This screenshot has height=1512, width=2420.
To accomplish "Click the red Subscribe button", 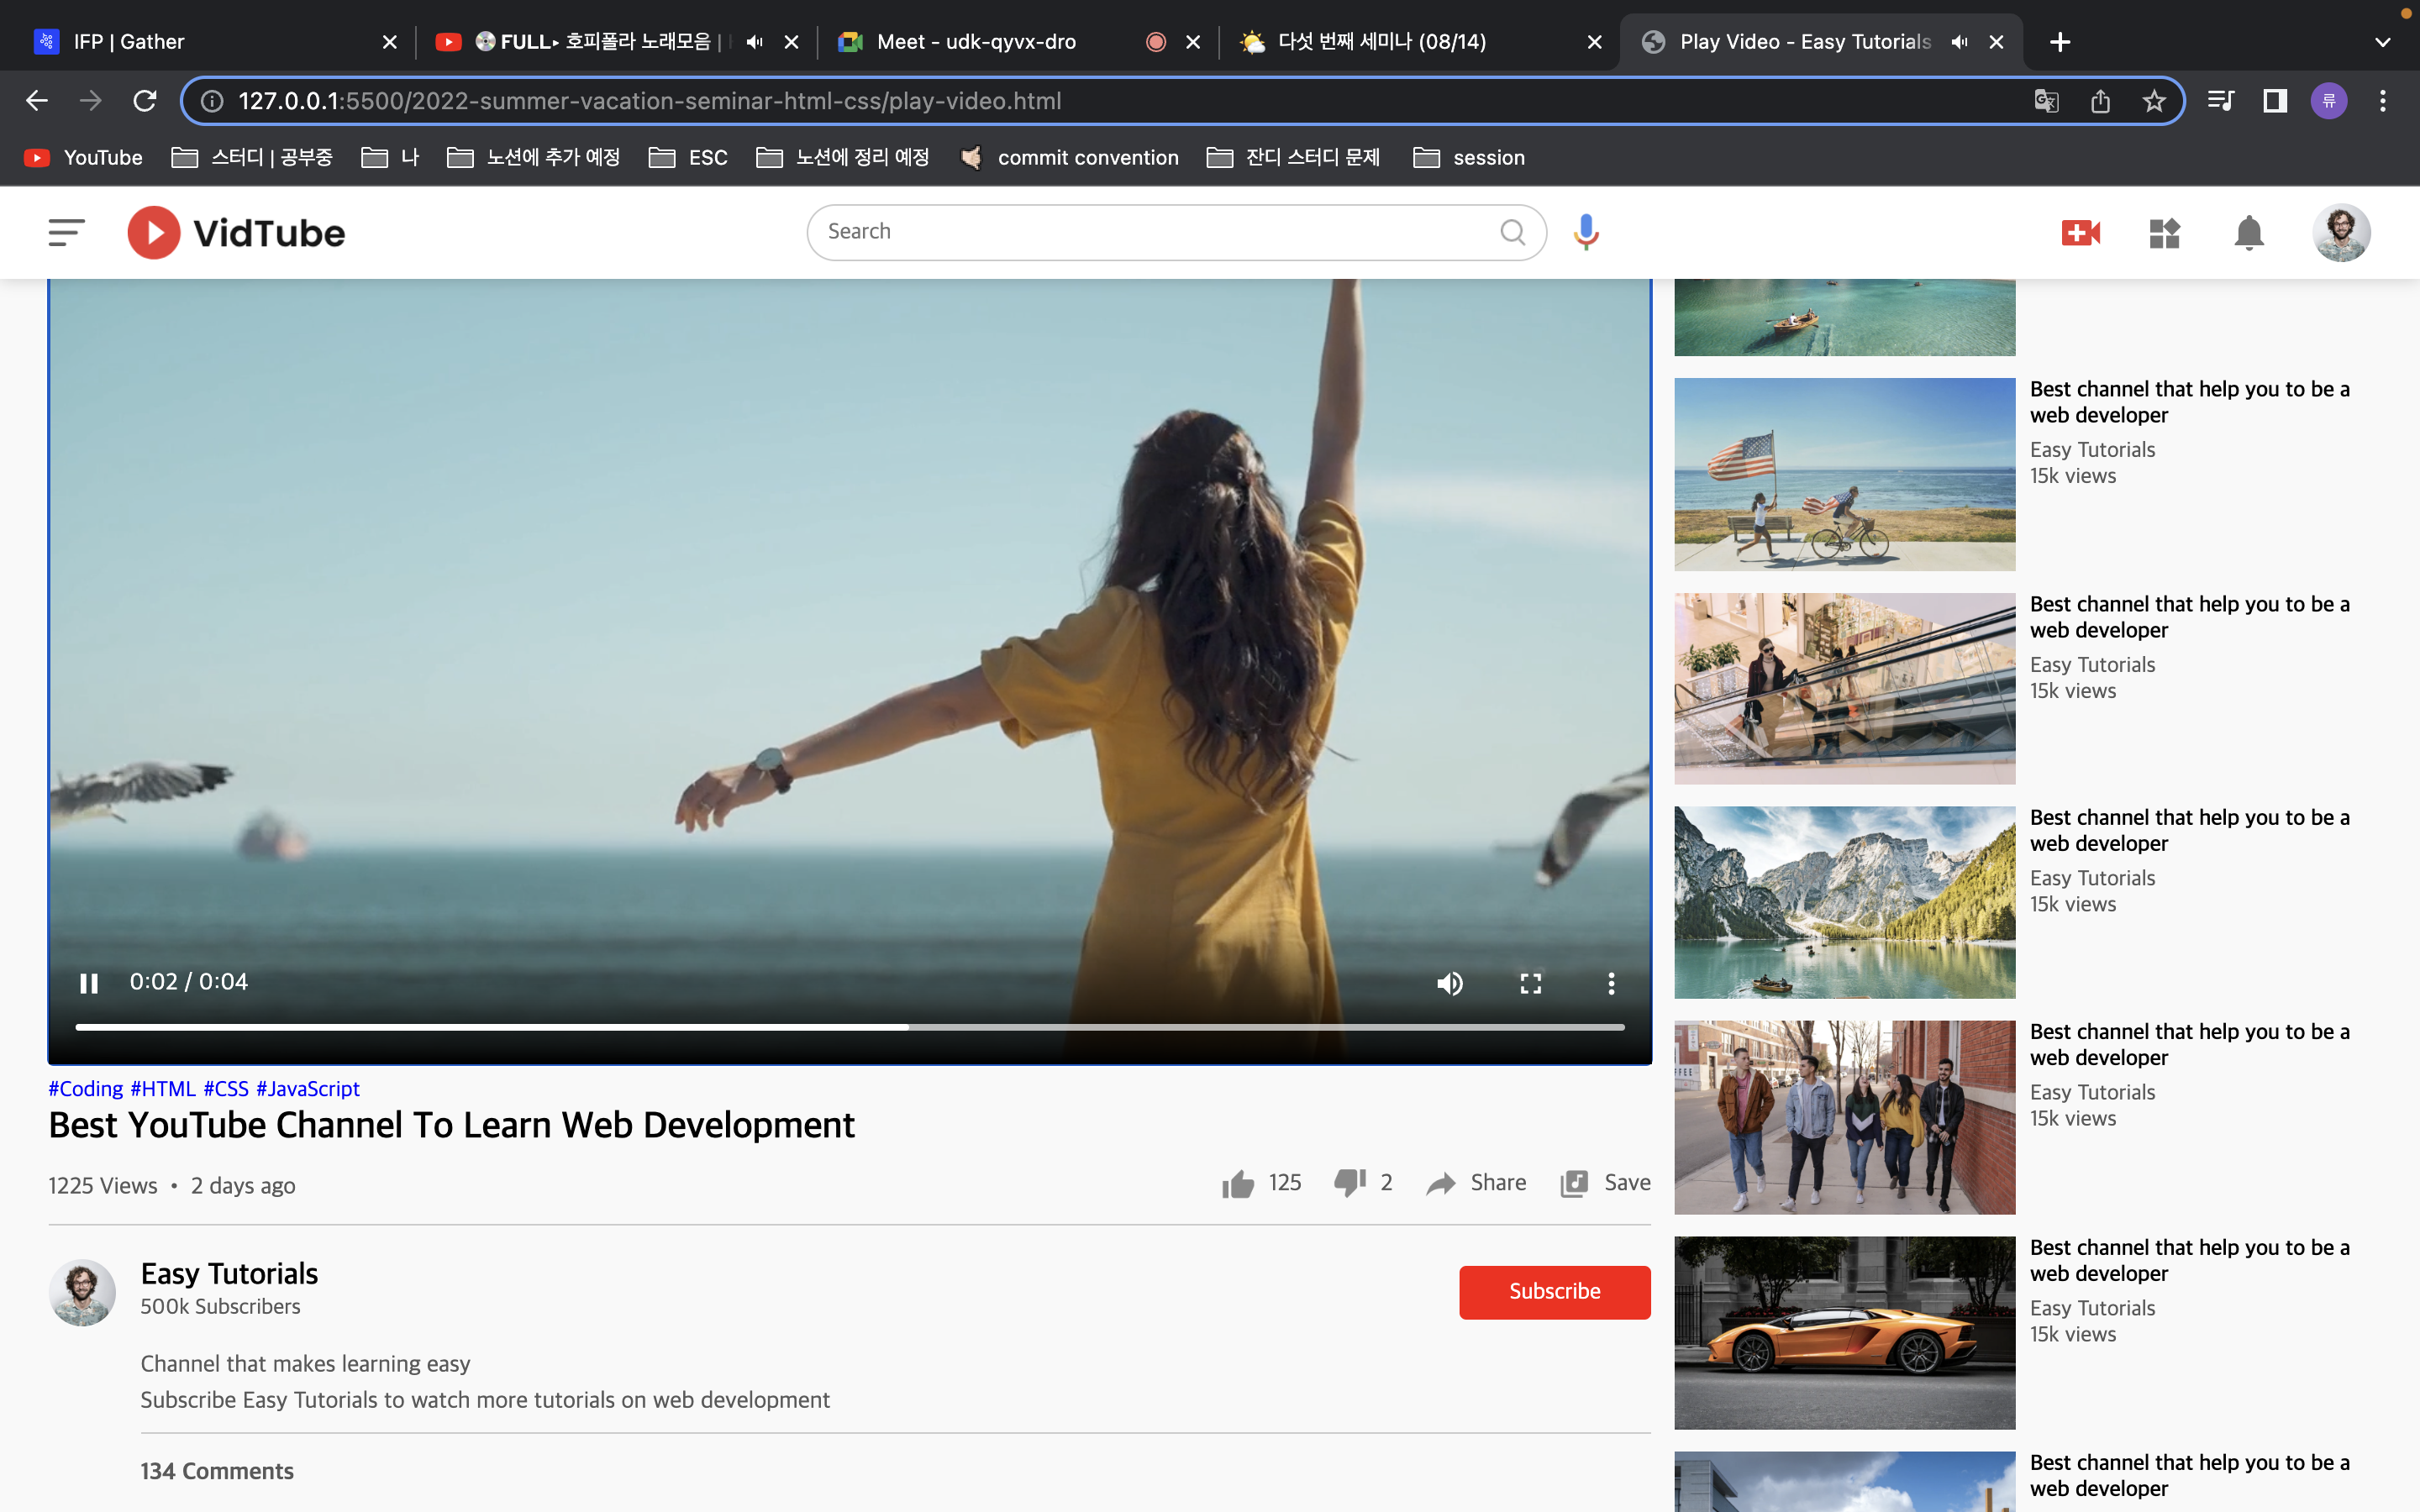I will click(1554, 1291).
